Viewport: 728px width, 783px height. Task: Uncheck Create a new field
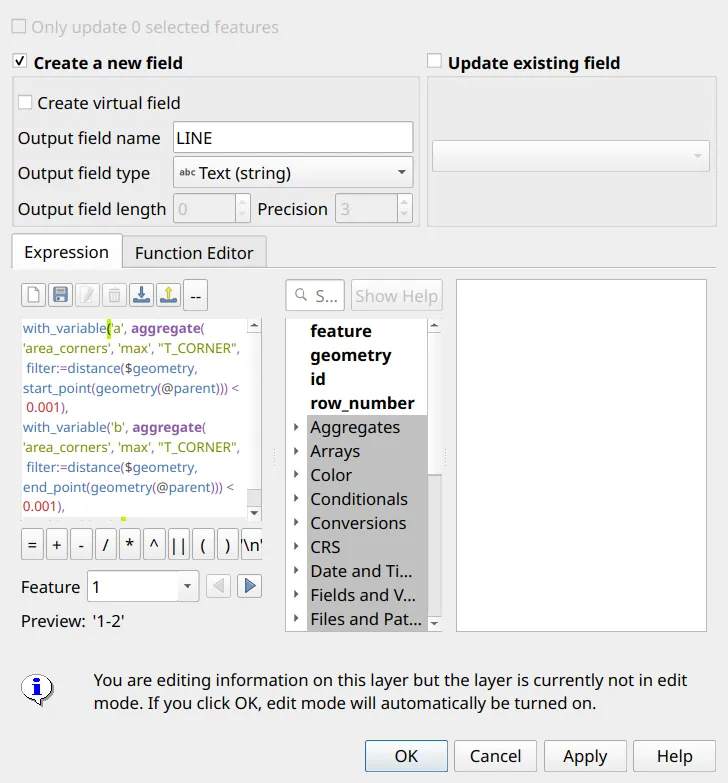[19, 61]
